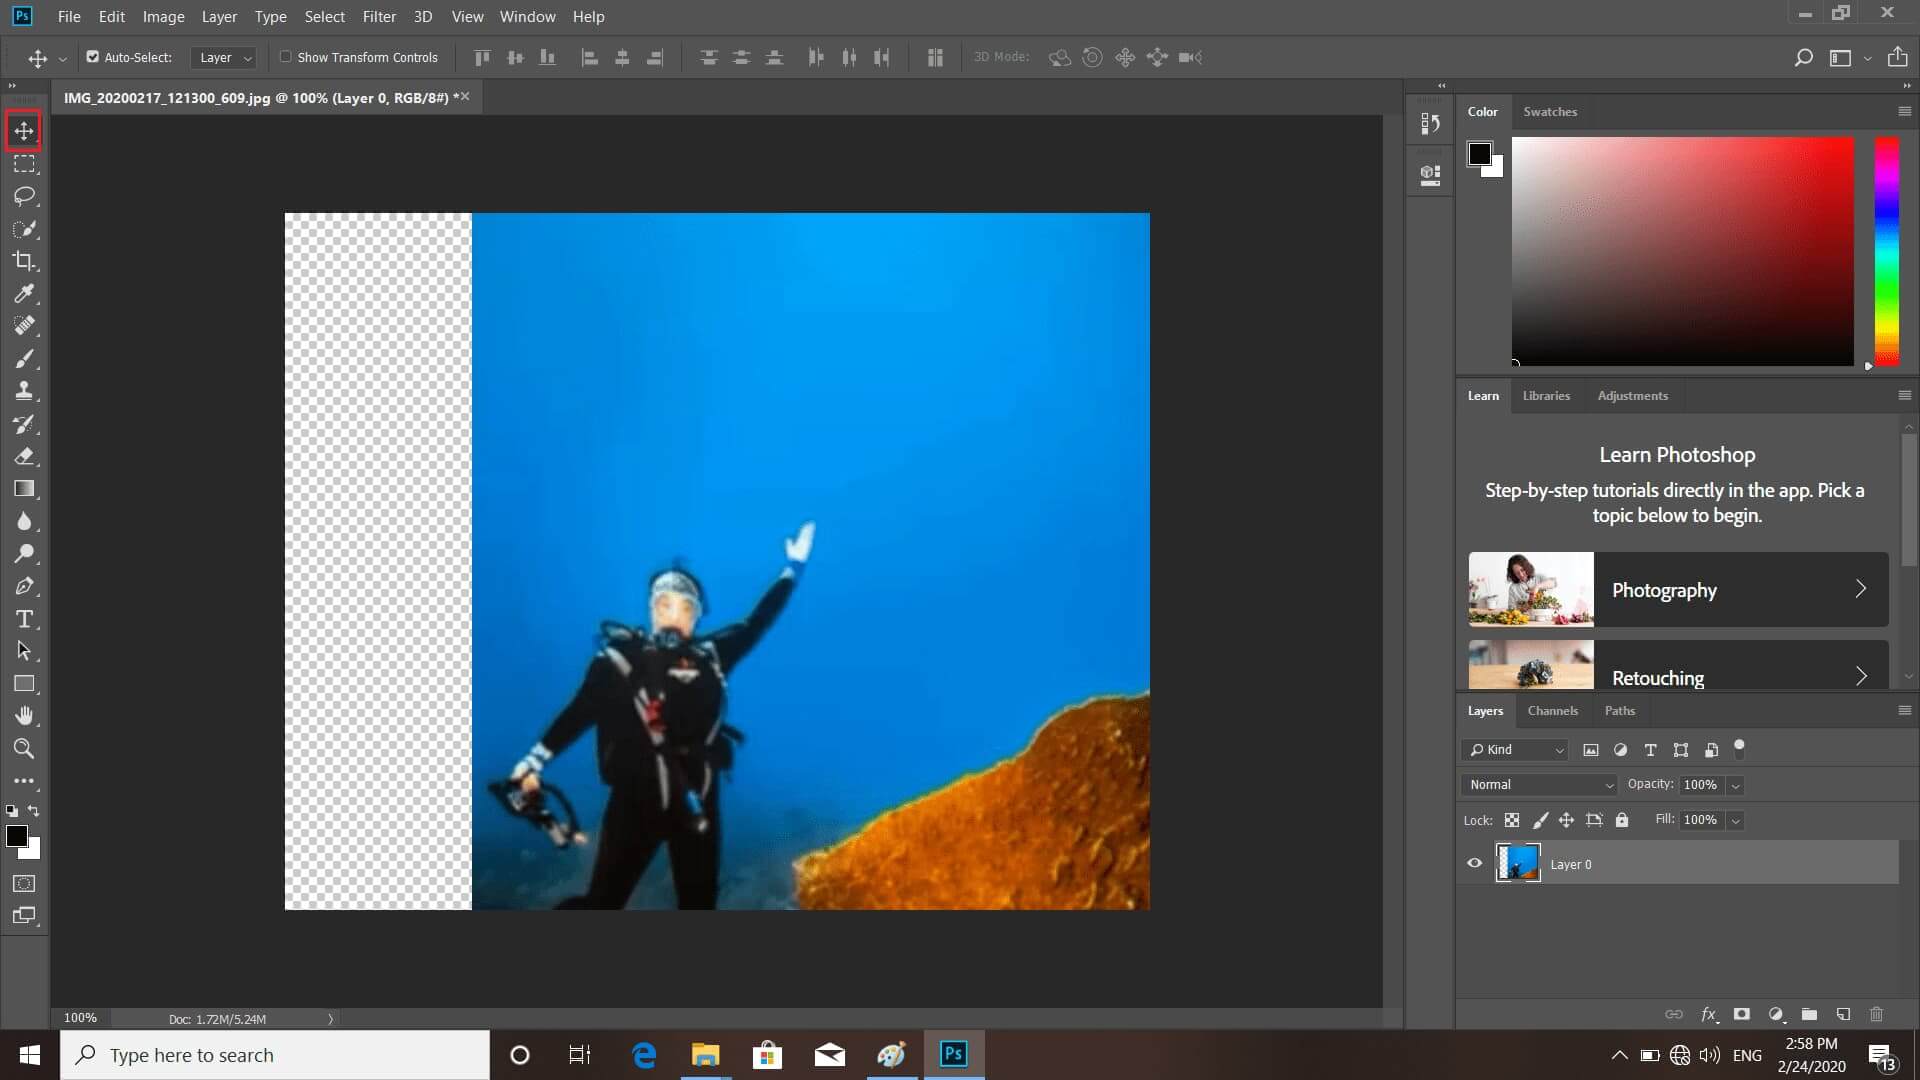The height and width of the screenshot is (1080, 1920).
Task: Open the Image menu
Action: [x=163, y=16]
